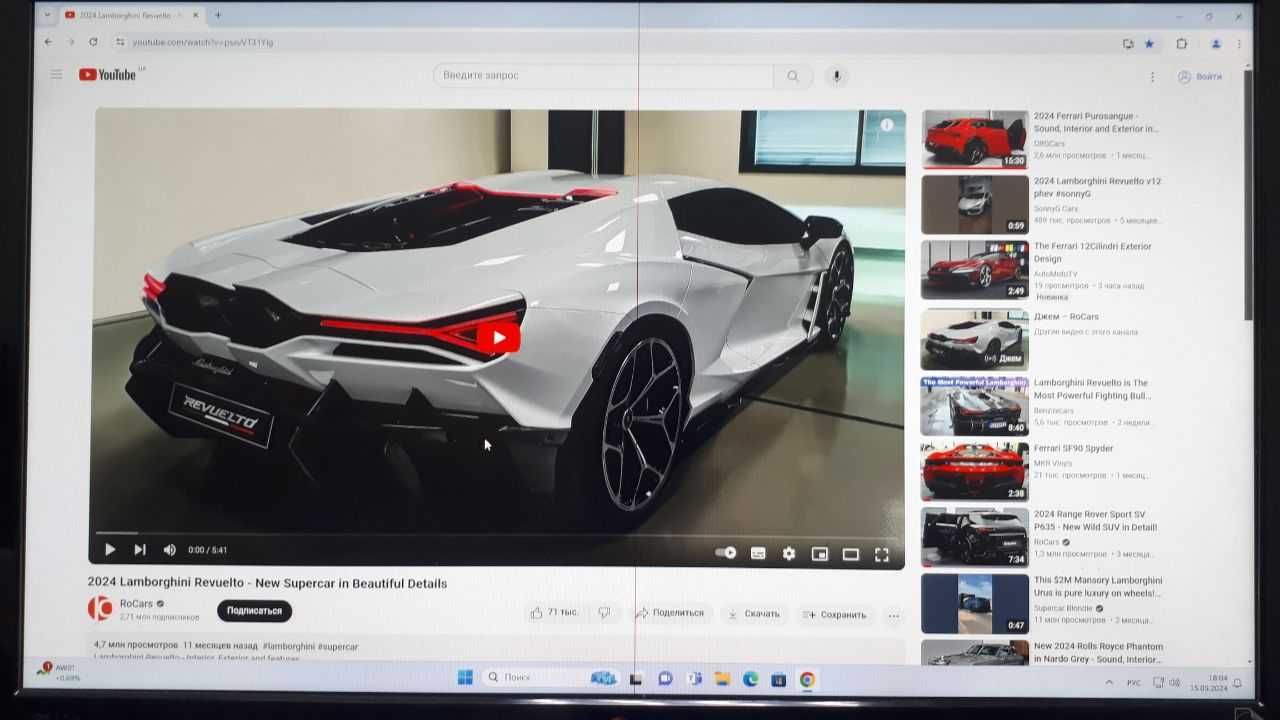Viewport: 1280px width, 720px height.
Task: Dislike the video
Action: click(x=604, y=613)
